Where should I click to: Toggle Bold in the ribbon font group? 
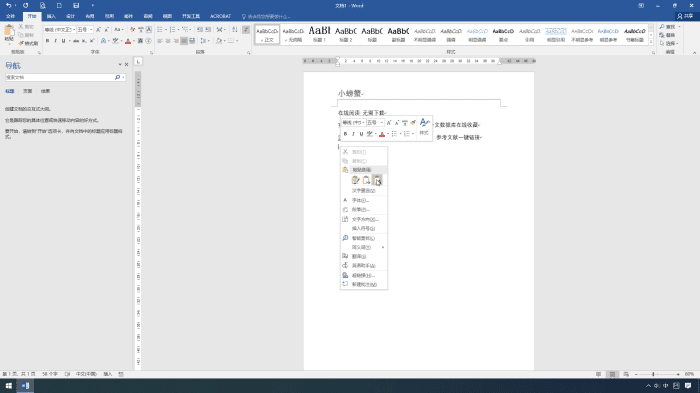[x=47, y=41]
